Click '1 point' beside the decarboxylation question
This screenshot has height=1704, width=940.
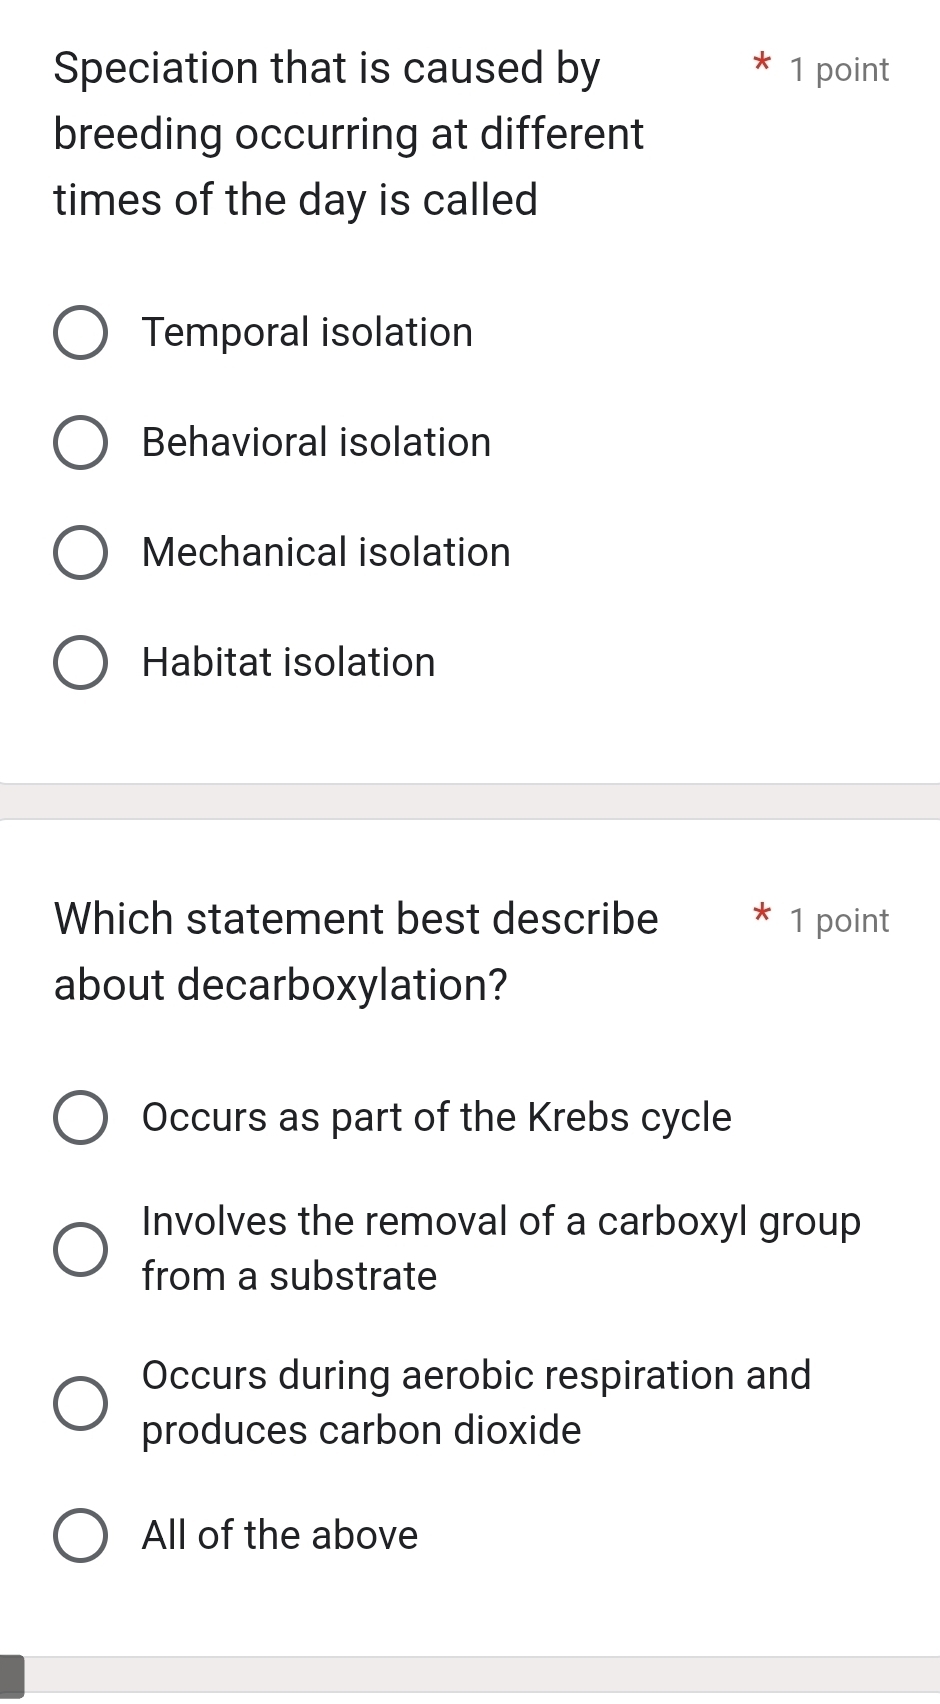[x=838, y=921]
